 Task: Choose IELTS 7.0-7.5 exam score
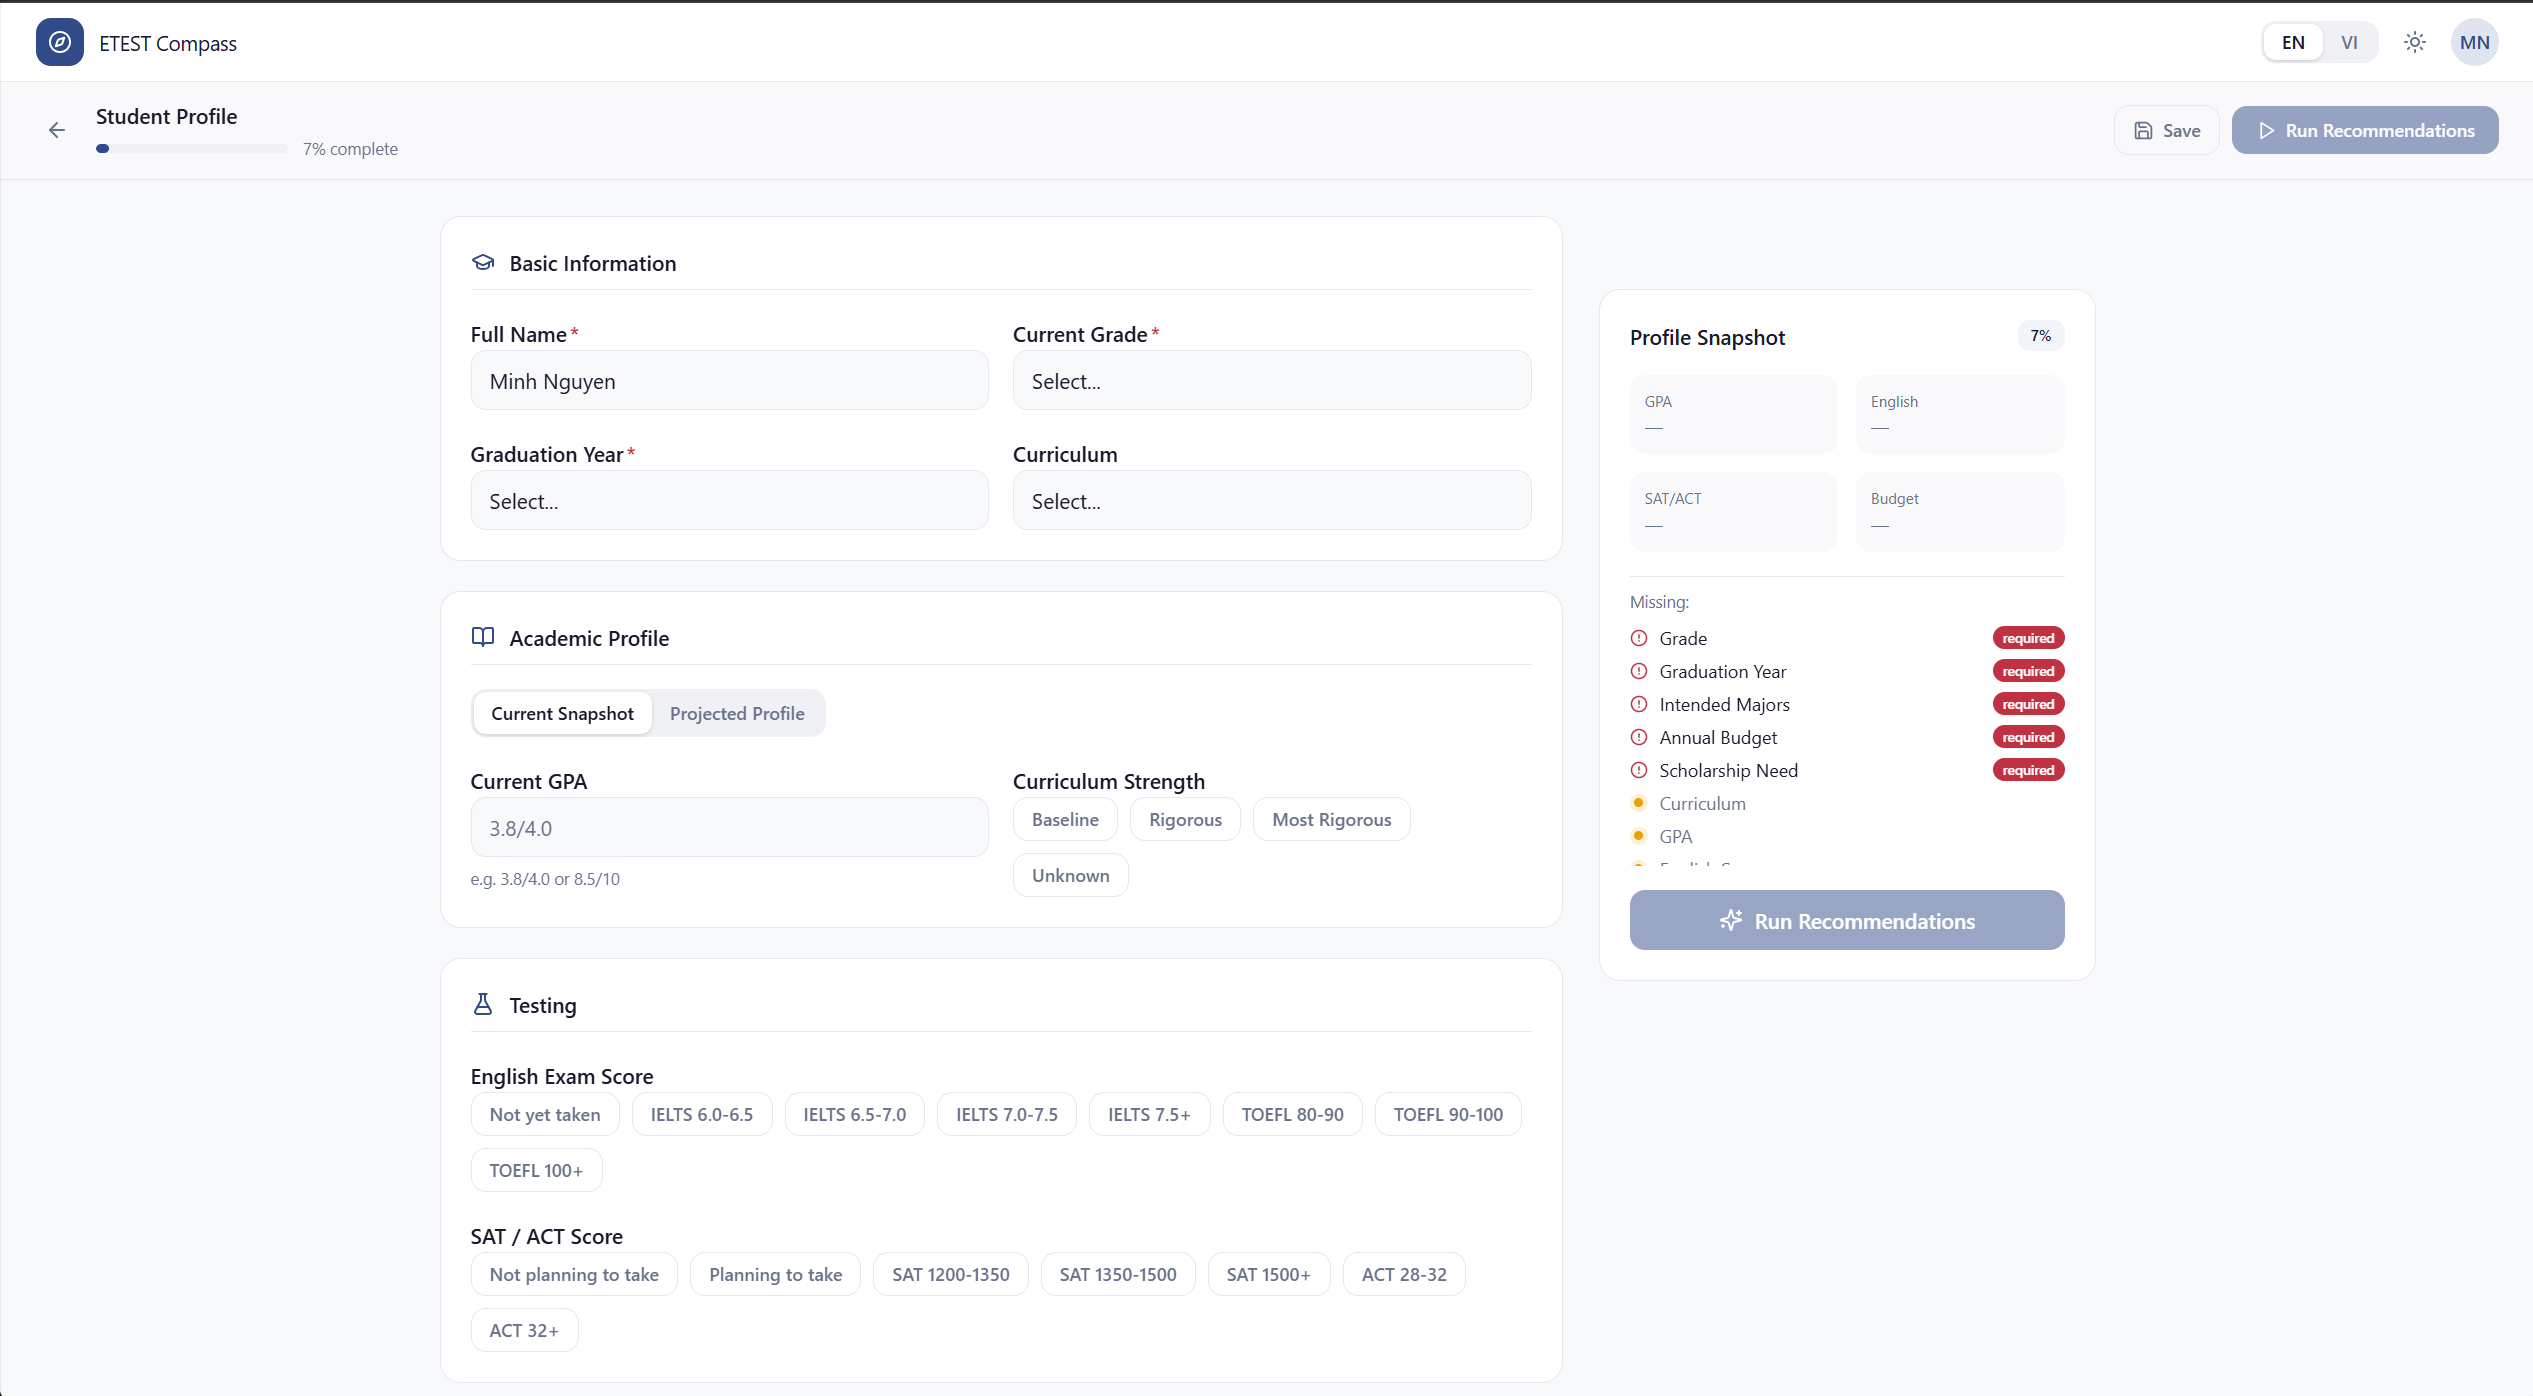(x=1006, y=1114)
